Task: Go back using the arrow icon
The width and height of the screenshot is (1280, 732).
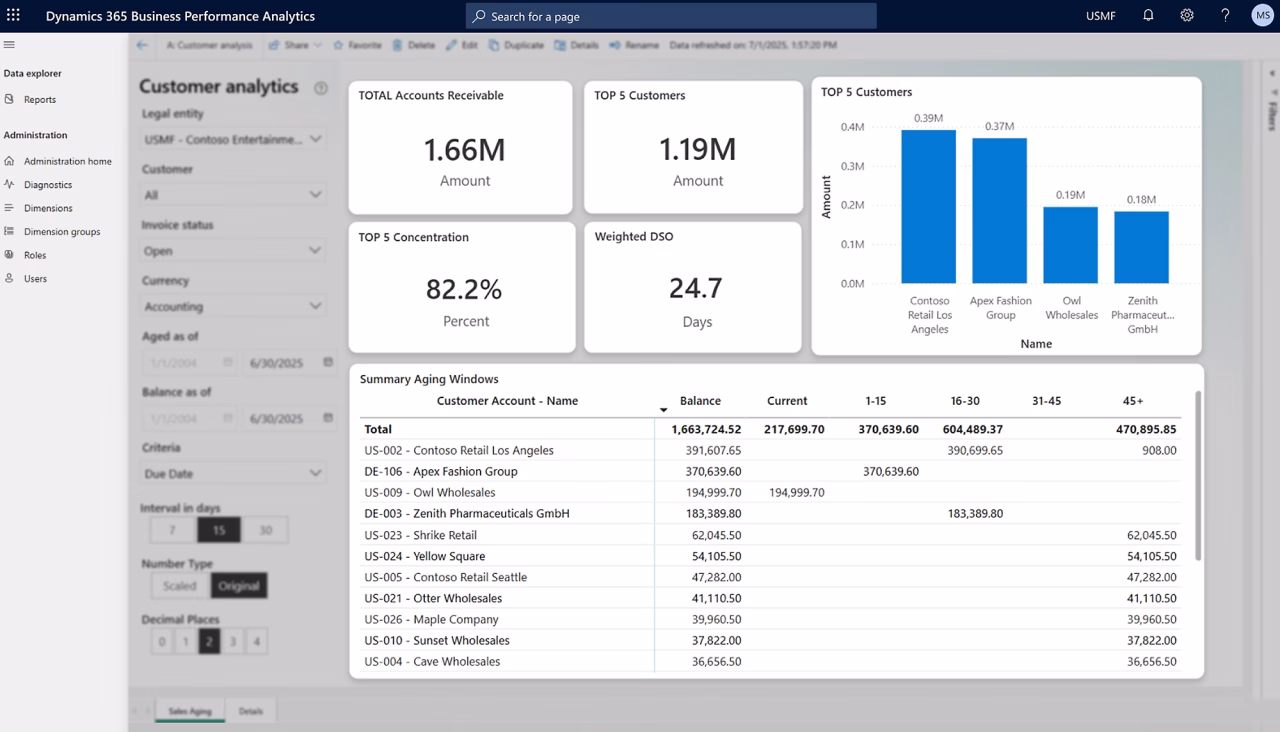Action: click(x=142, y=45)
